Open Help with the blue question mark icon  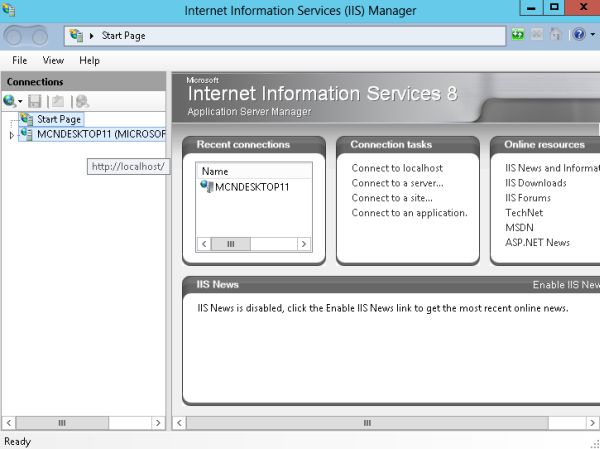tap(579, 34)
